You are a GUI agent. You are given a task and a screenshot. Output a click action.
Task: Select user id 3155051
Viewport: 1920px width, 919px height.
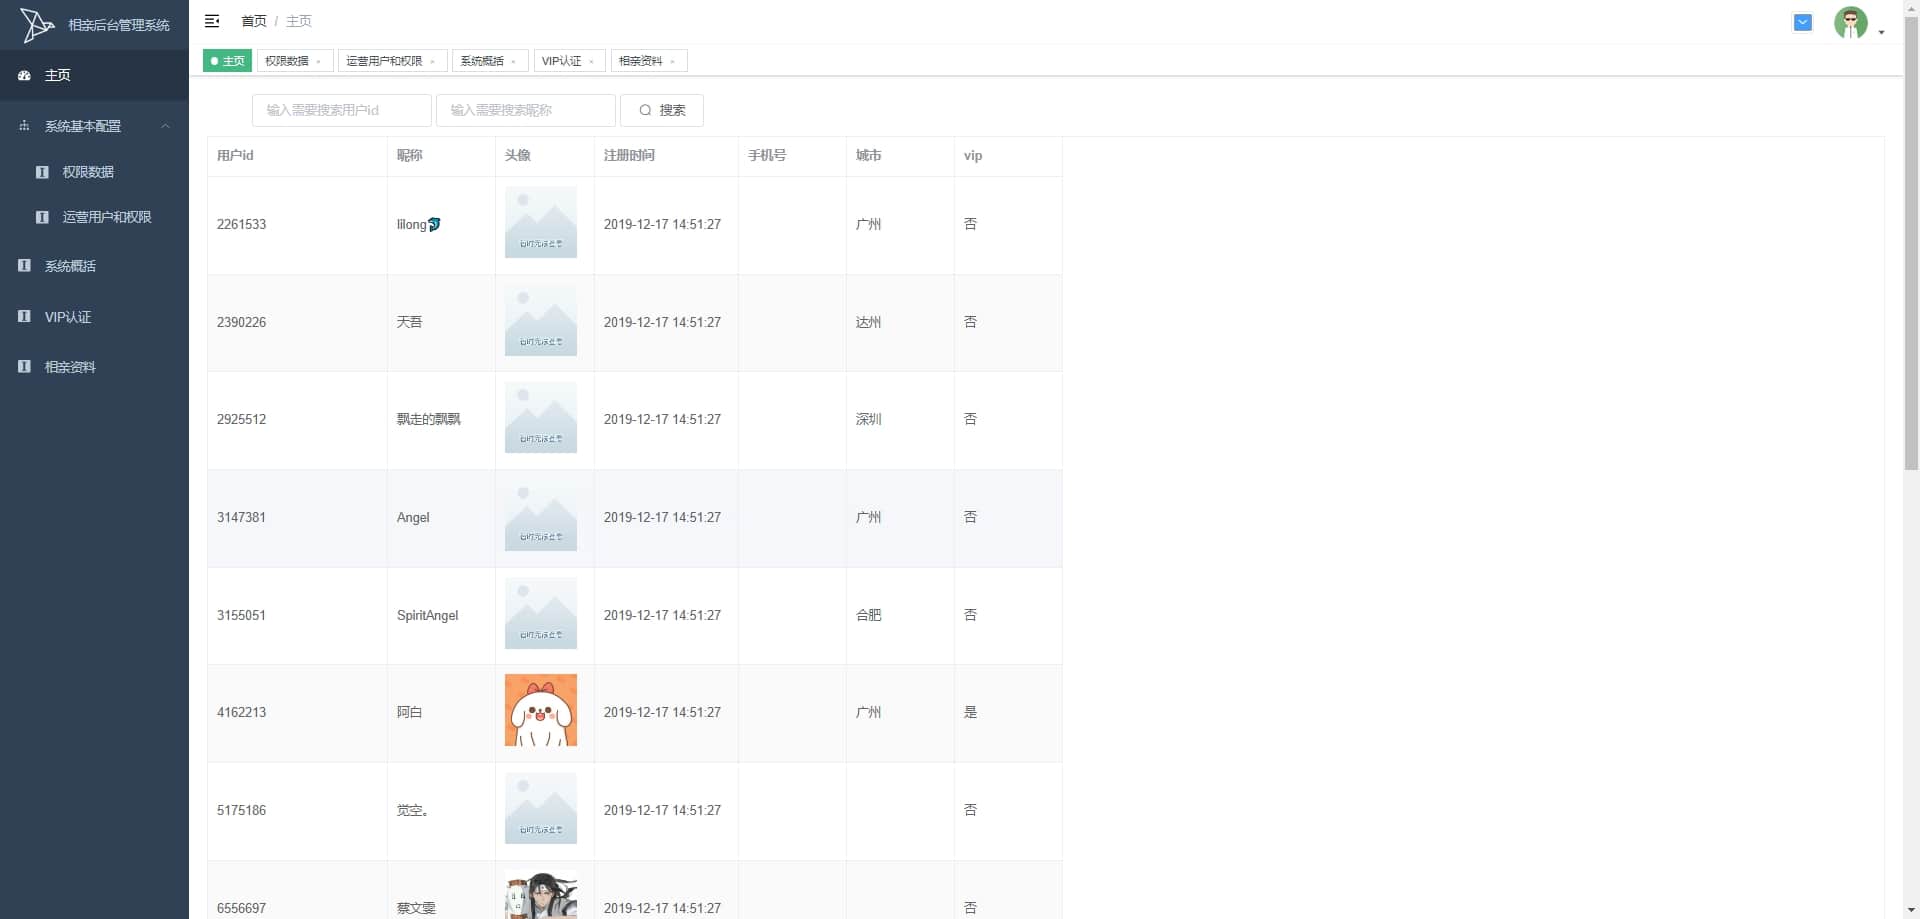(x=242, y=615)
